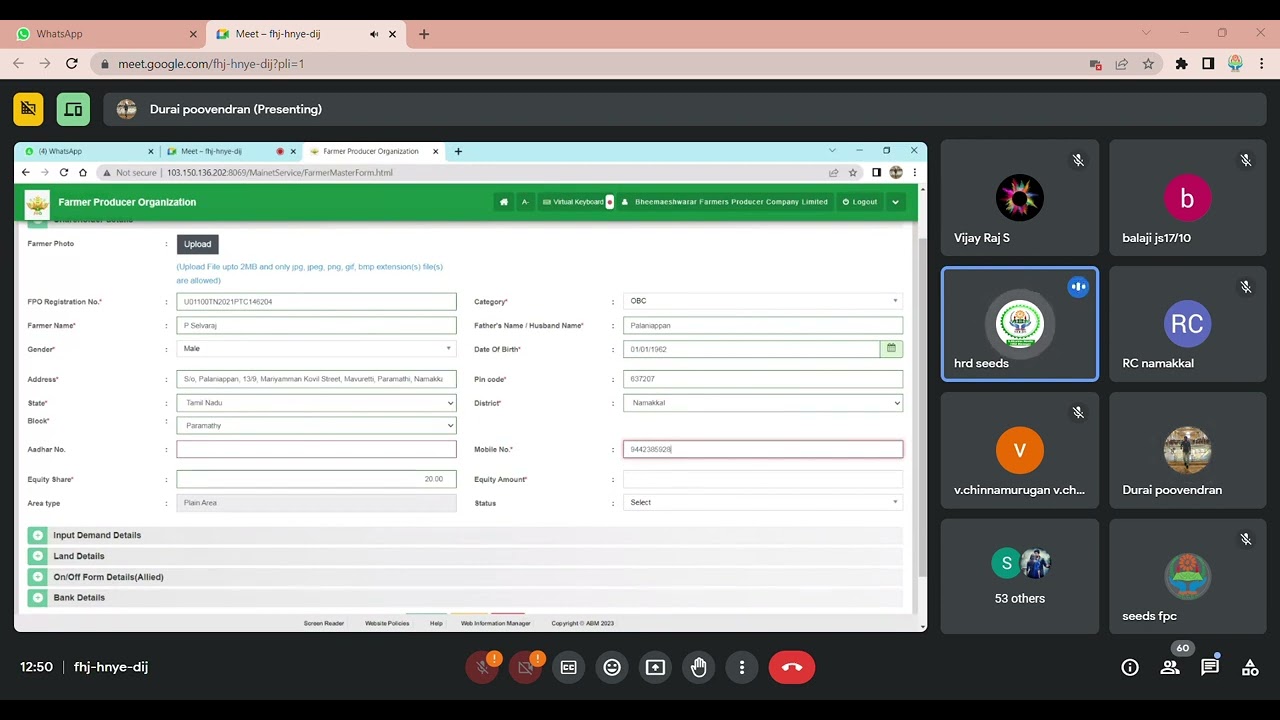Toggle Chrome side panel icon

(1208, 63)
